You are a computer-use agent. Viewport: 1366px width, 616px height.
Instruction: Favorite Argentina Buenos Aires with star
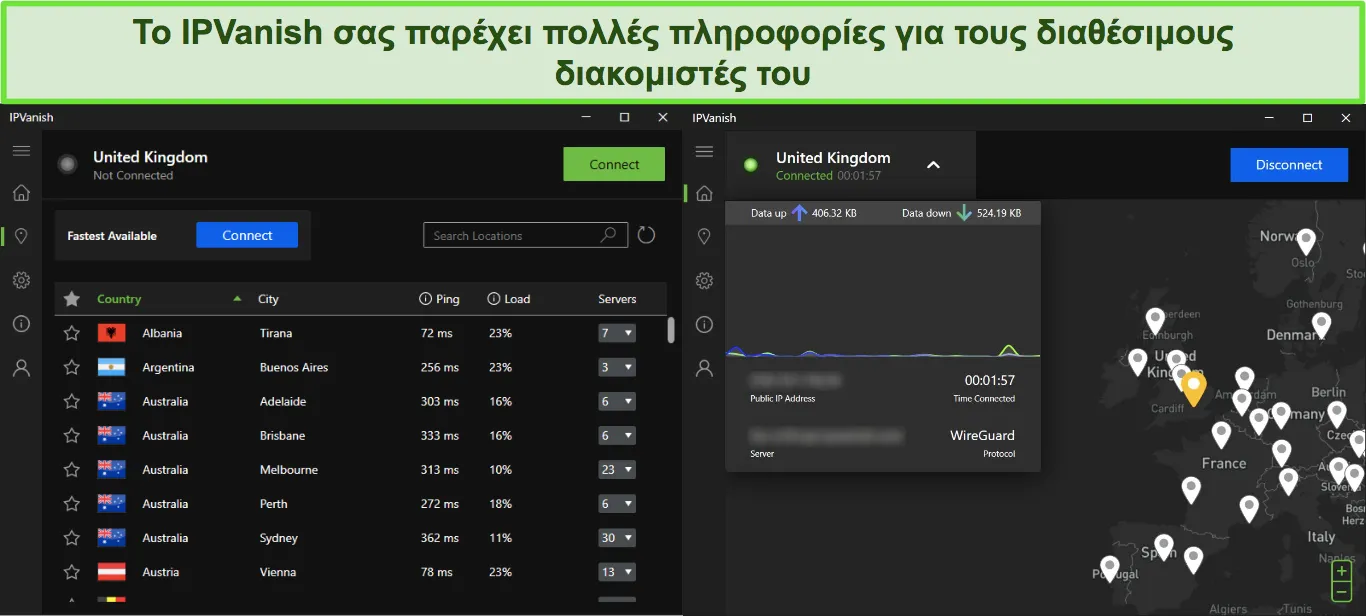pos(71,367)
